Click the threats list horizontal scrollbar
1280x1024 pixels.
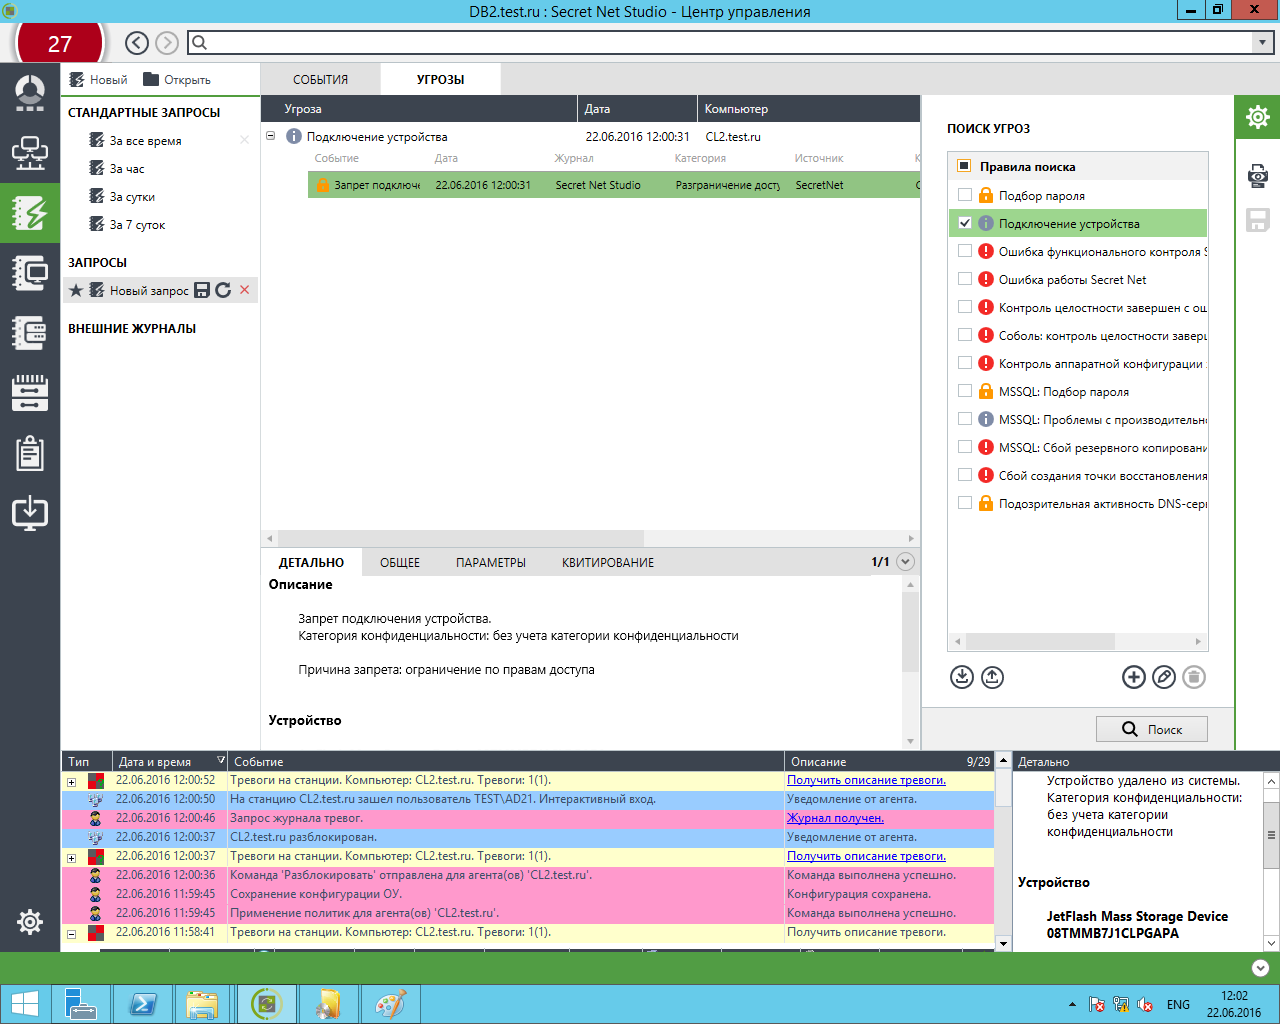[x=461, y=538]
